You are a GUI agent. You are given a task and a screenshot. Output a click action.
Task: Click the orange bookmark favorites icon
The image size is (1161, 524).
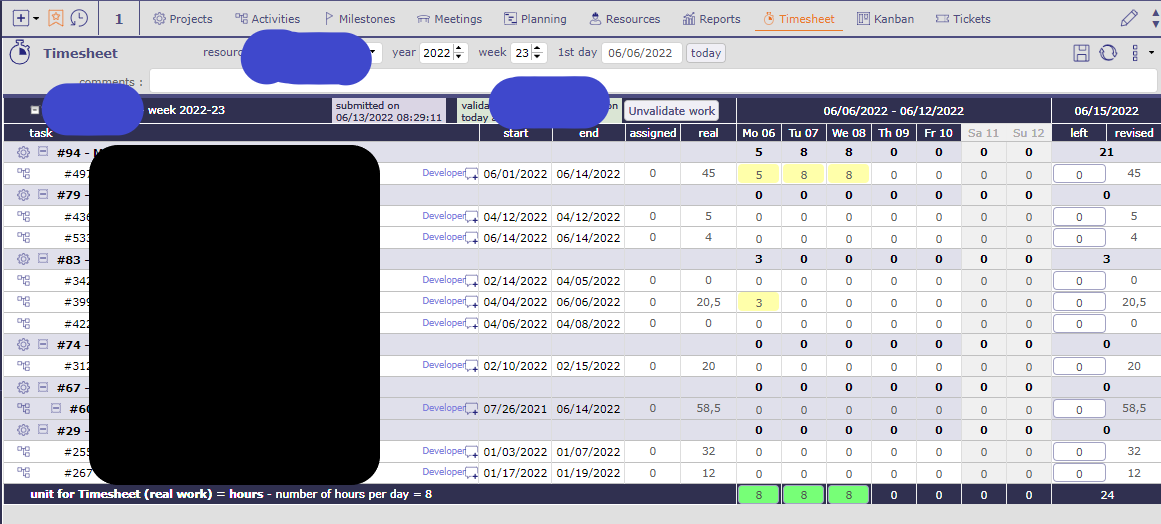tap(56, 18)
